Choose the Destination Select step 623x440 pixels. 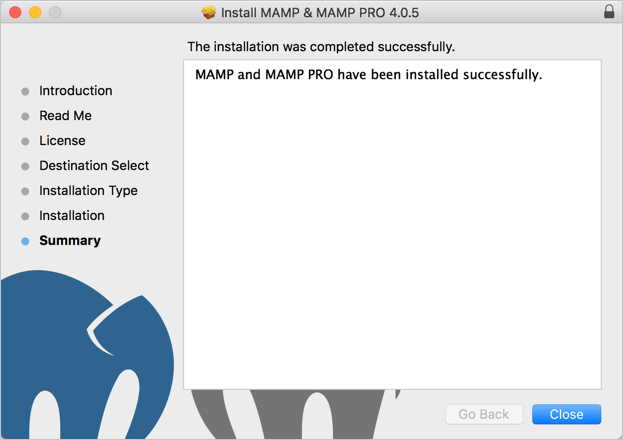tap(94, 166)
